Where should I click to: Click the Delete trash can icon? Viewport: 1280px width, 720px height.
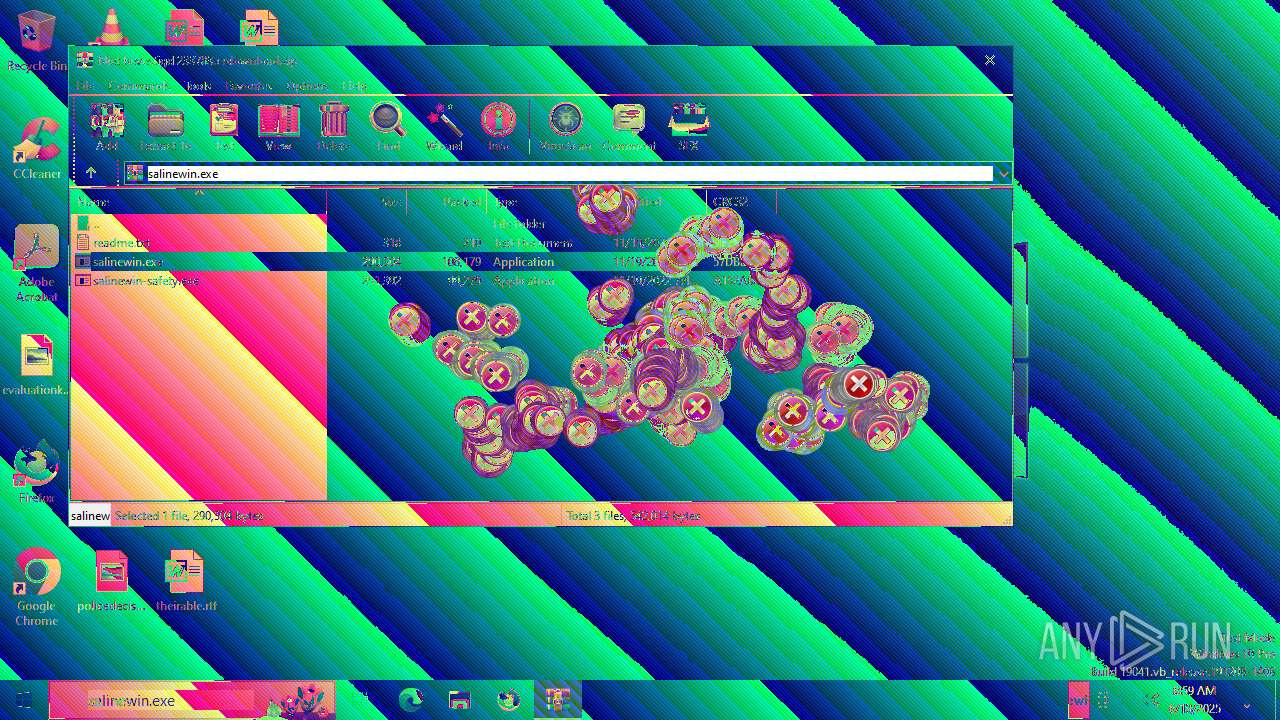pos(334,127)
